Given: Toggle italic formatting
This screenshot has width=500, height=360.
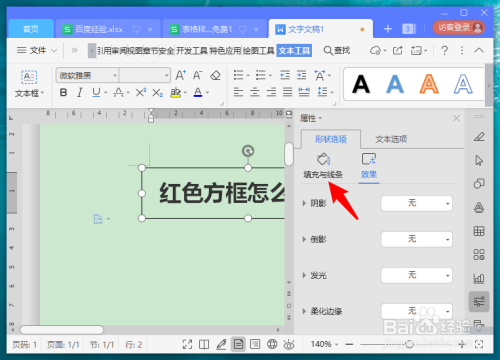Looking at the screenshot, I should (80, 92).
